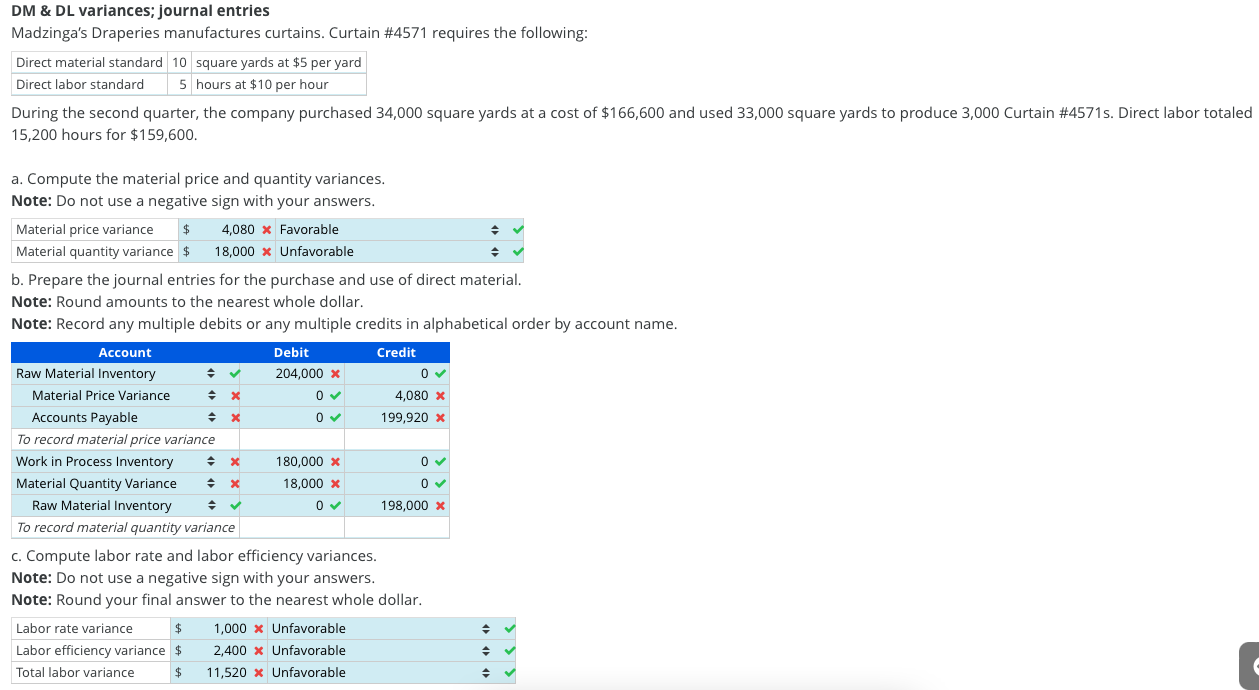Select the Work in Process Inventory account chooser
Image resolution: width=1259 pixels, height=690 pixels.
coord(211,461)
